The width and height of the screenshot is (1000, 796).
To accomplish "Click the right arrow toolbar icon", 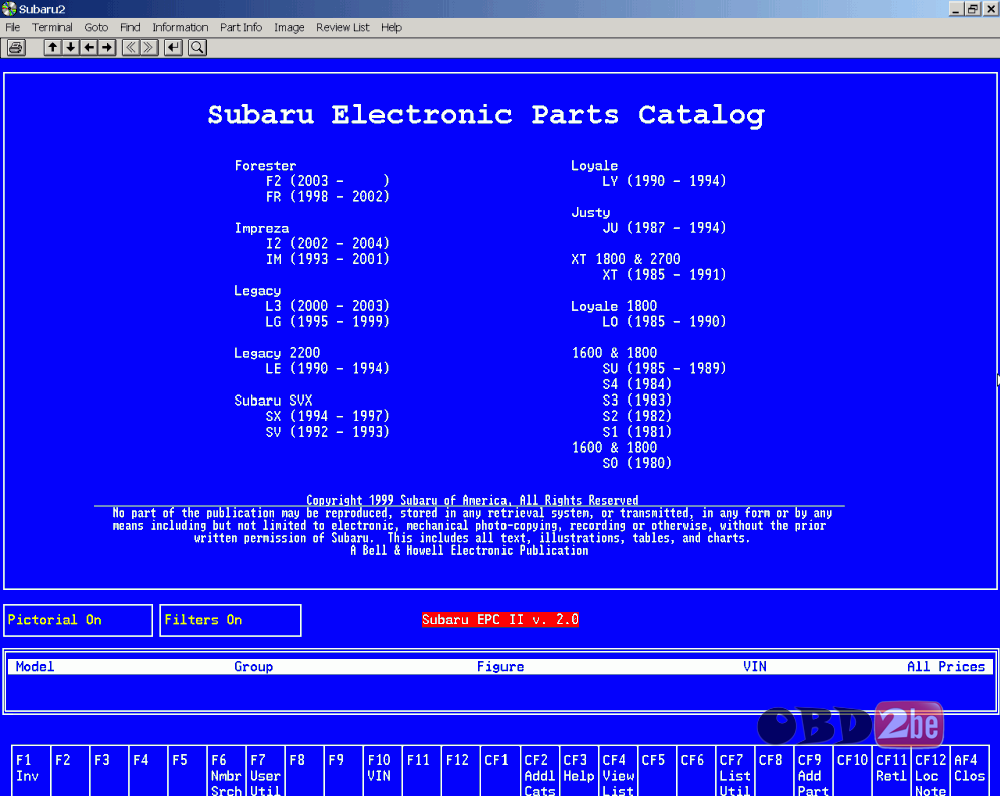I will (107, 48).
